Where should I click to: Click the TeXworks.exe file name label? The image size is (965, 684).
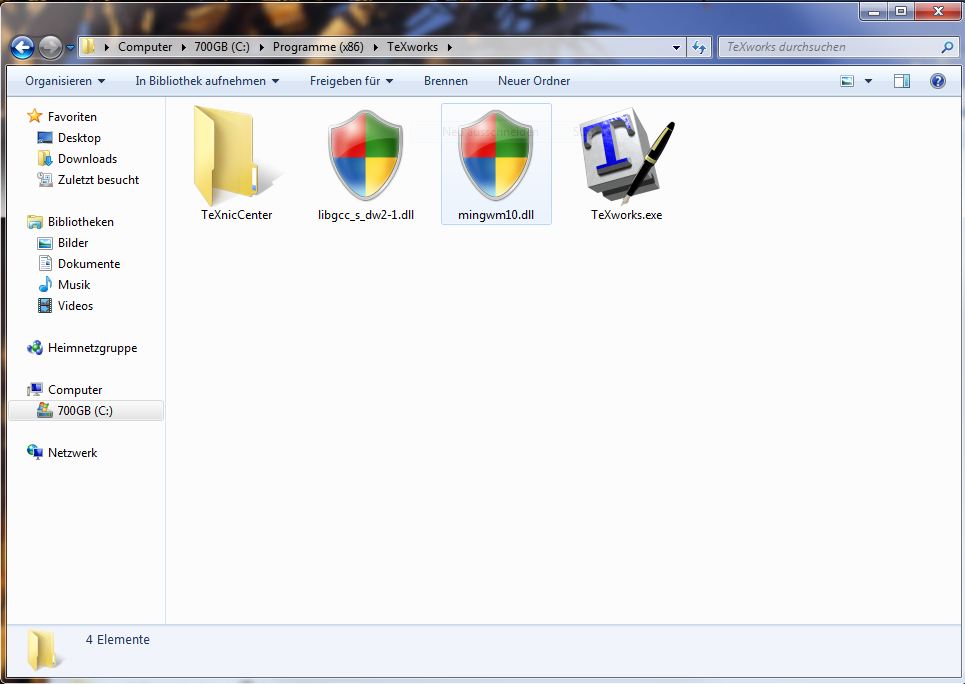pyautogui.click(x=627, y=214)
